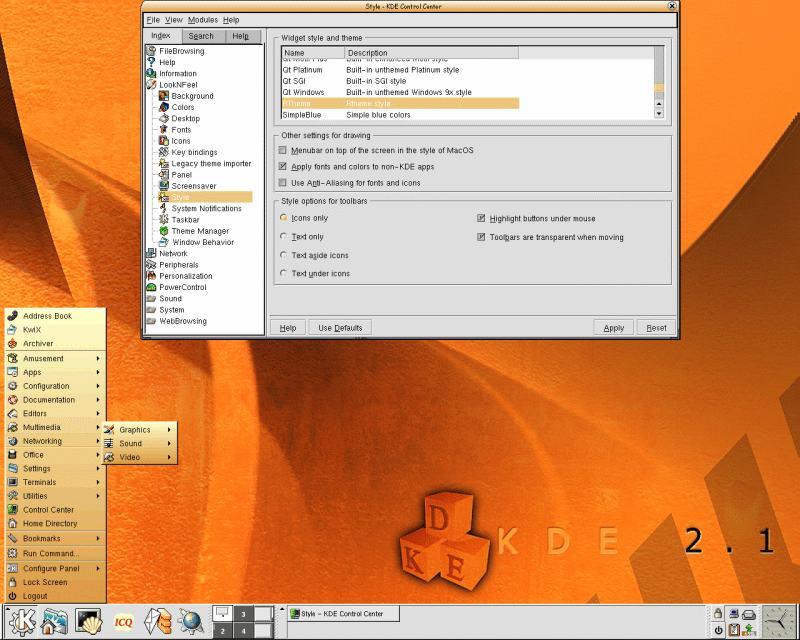Launch ICQ from the panel
The width and height of the screenshot is (800, 640).
pyautogui.click(x=123, y=622)
